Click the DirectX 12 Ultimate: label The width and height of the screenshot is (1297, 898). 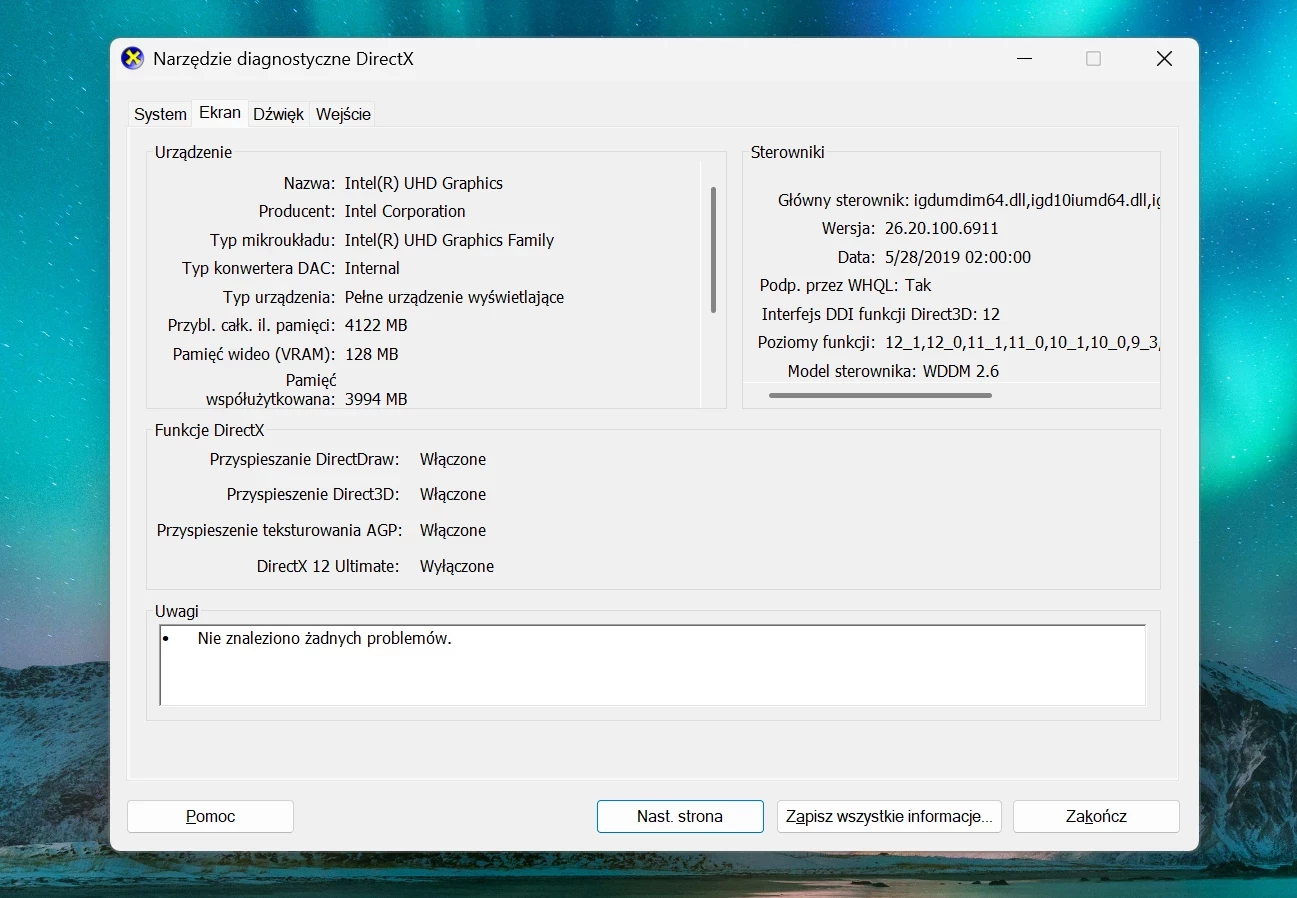(328, 566)
